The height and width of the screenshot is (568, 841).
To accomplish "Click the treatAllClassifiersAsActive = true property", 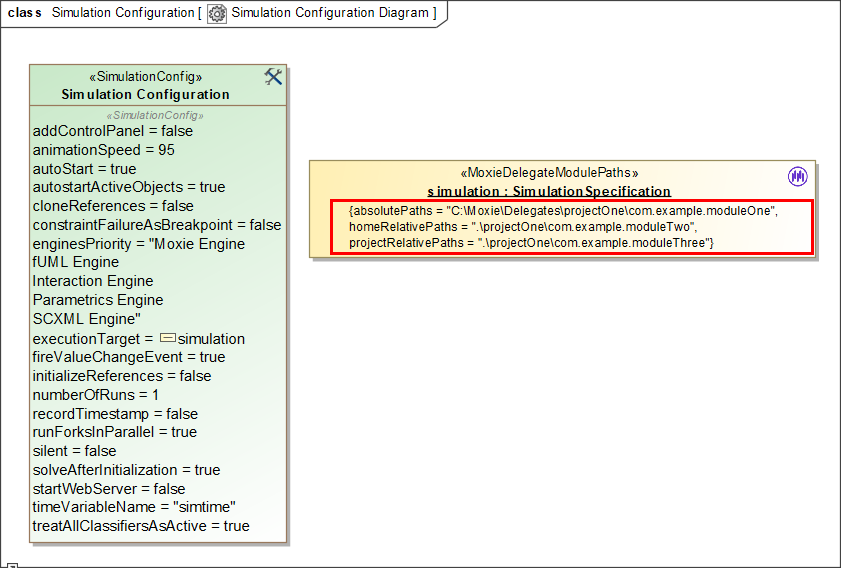I will click(x=141, y=526).
